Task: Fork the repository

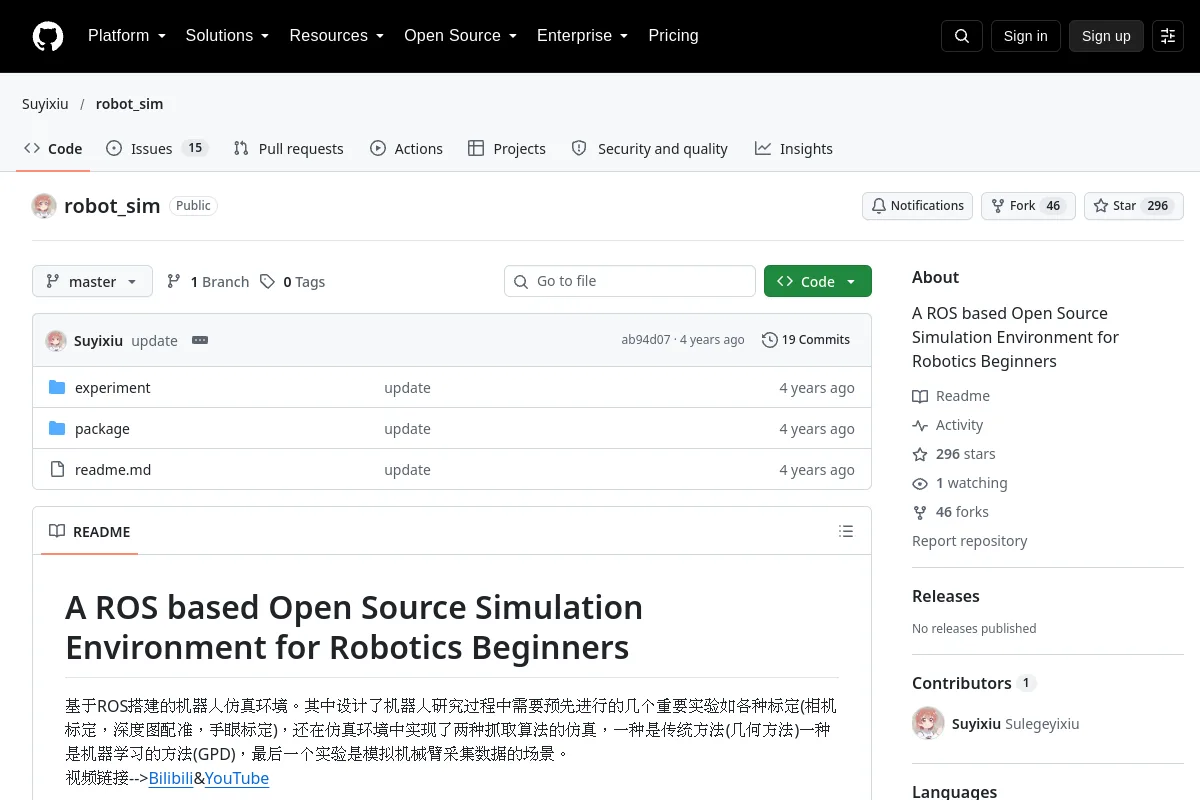Action: [1028, 206]
